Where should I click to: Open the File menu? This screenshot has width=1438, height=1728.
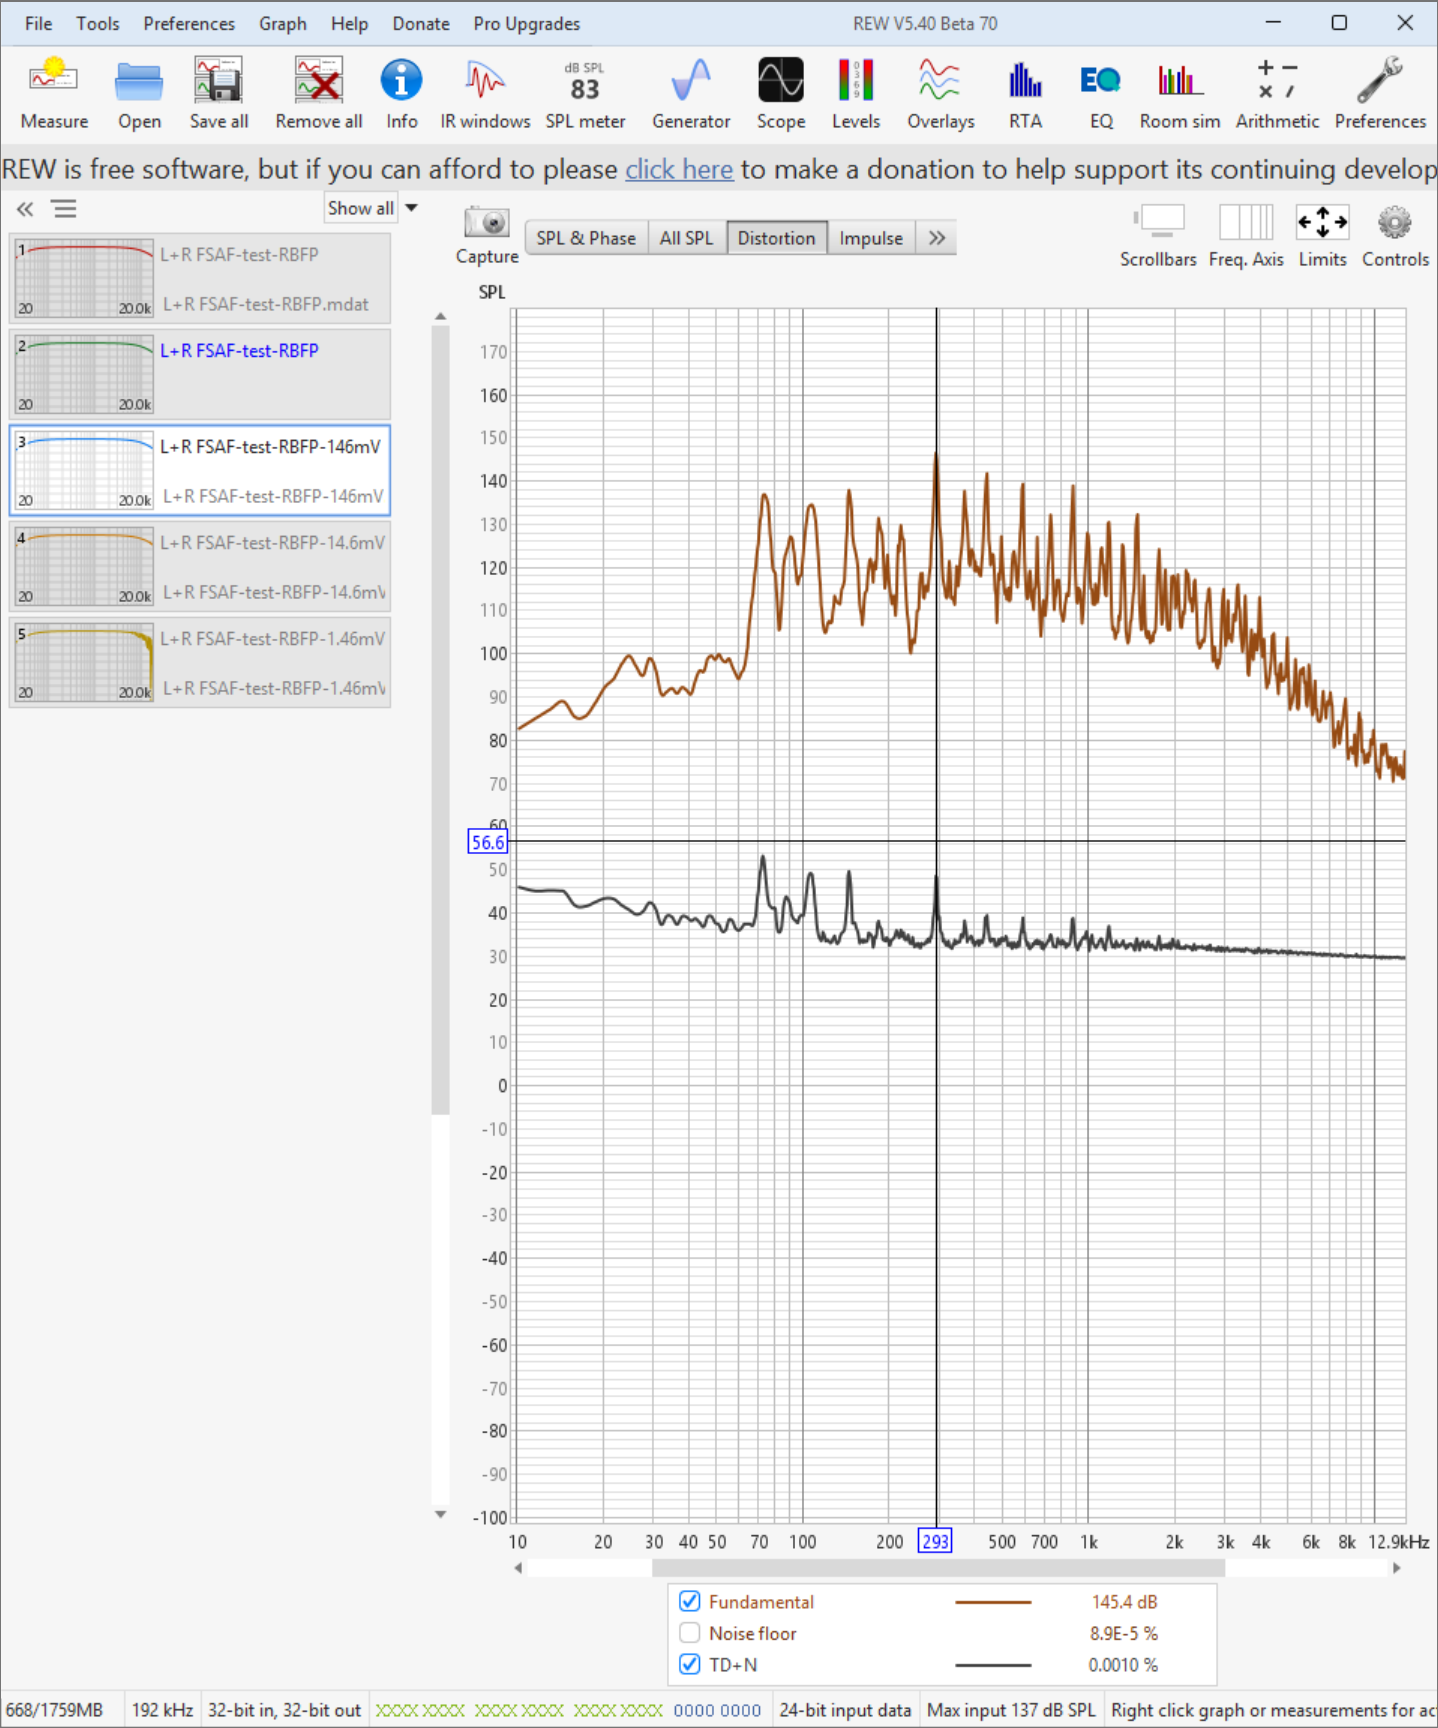[x=38, y=23]
